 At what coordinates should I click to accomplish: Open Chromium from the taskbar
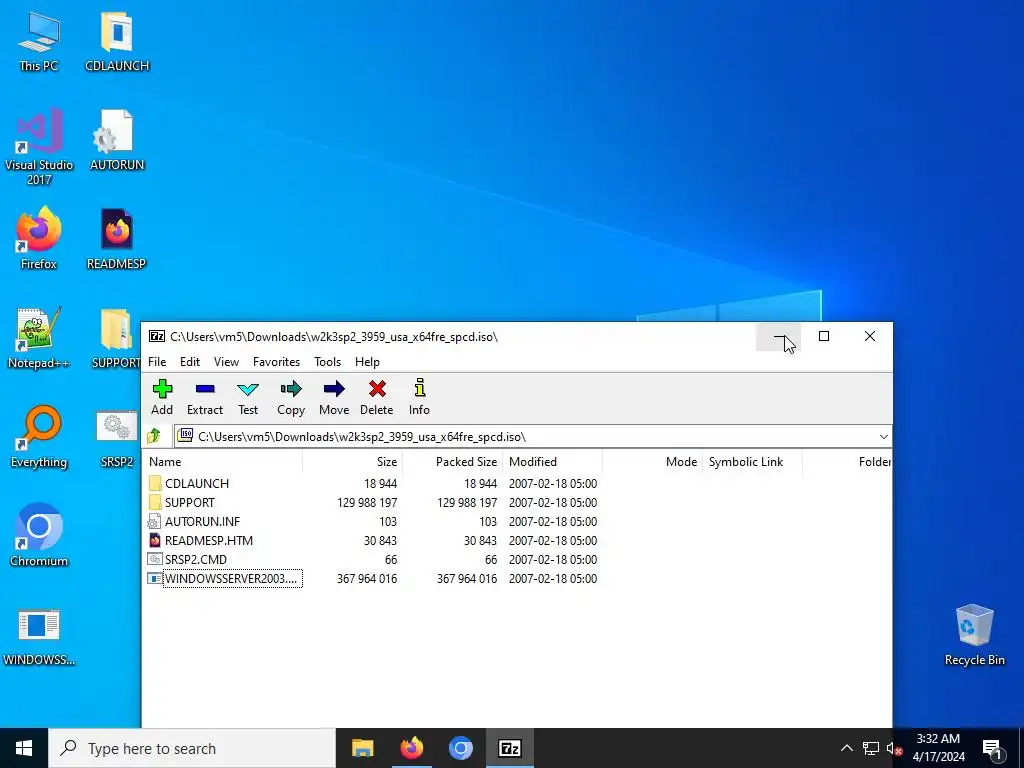click(460, 748)
